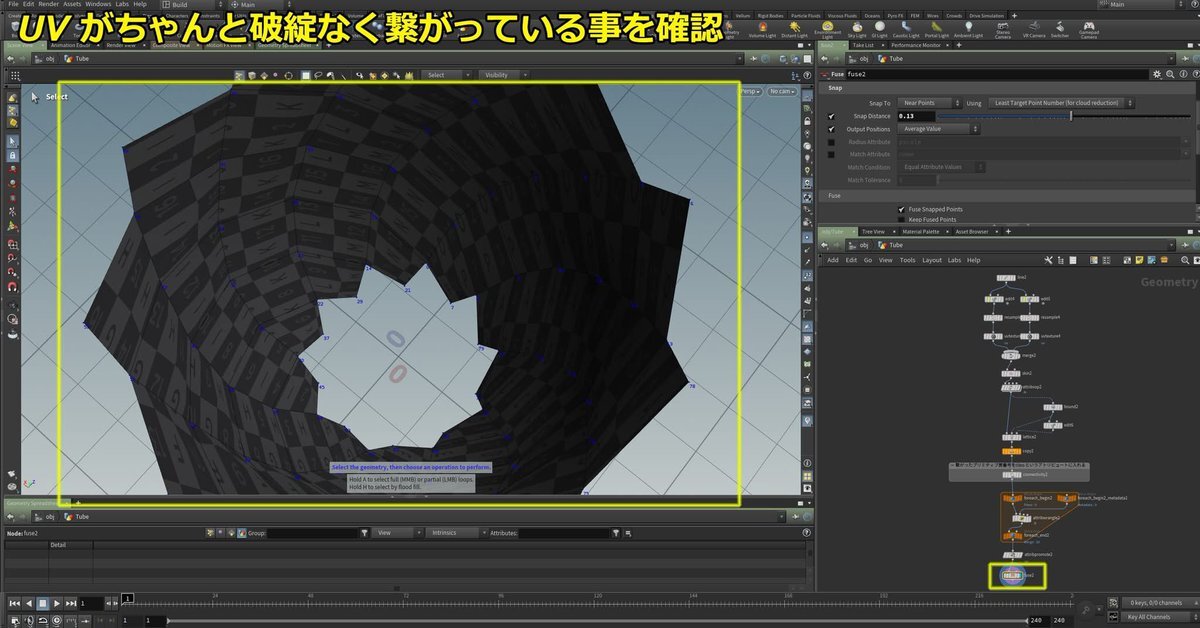
Task: Uncheck Fuse Snapped Points
Action: coord(901,209)
